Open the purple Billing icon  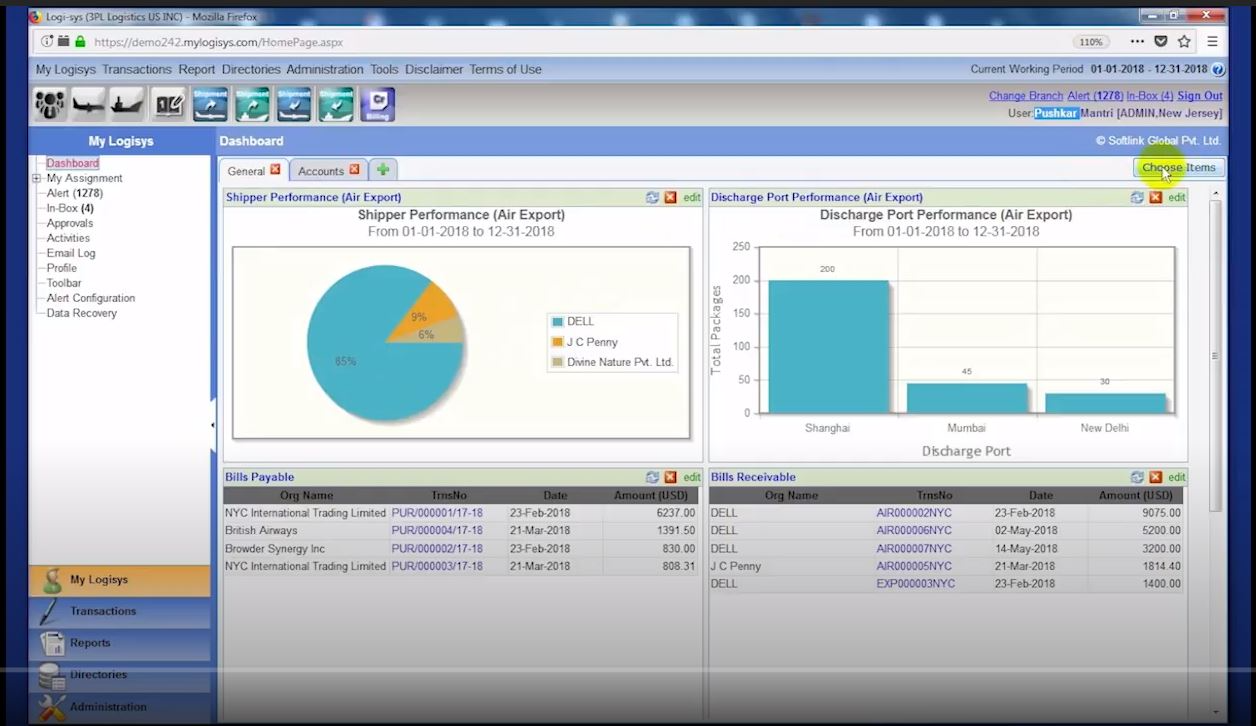[377, 103]
